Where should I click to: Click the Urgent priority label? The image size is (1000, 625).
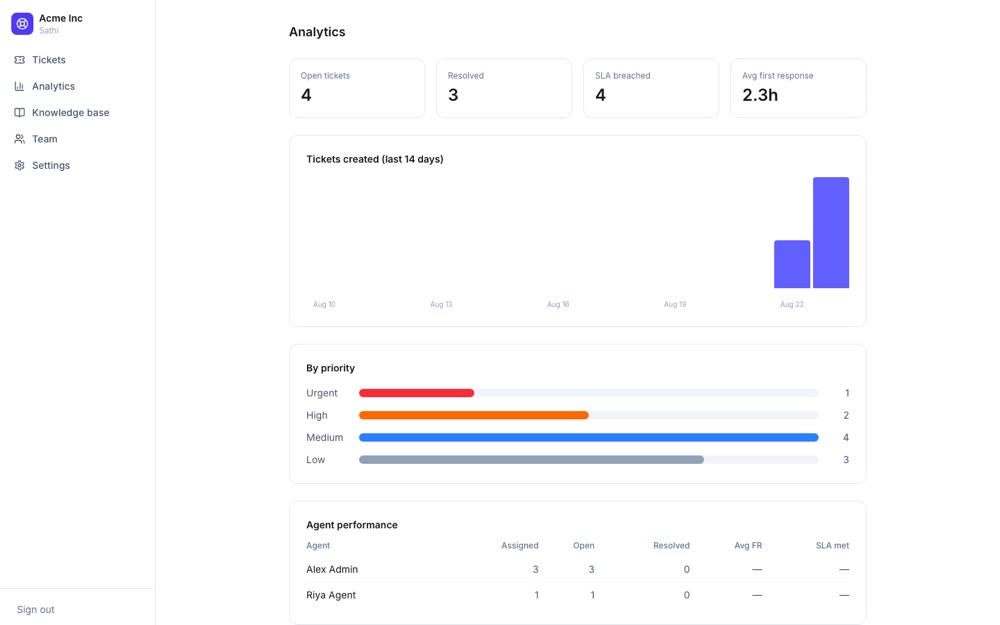coord(322,393)
